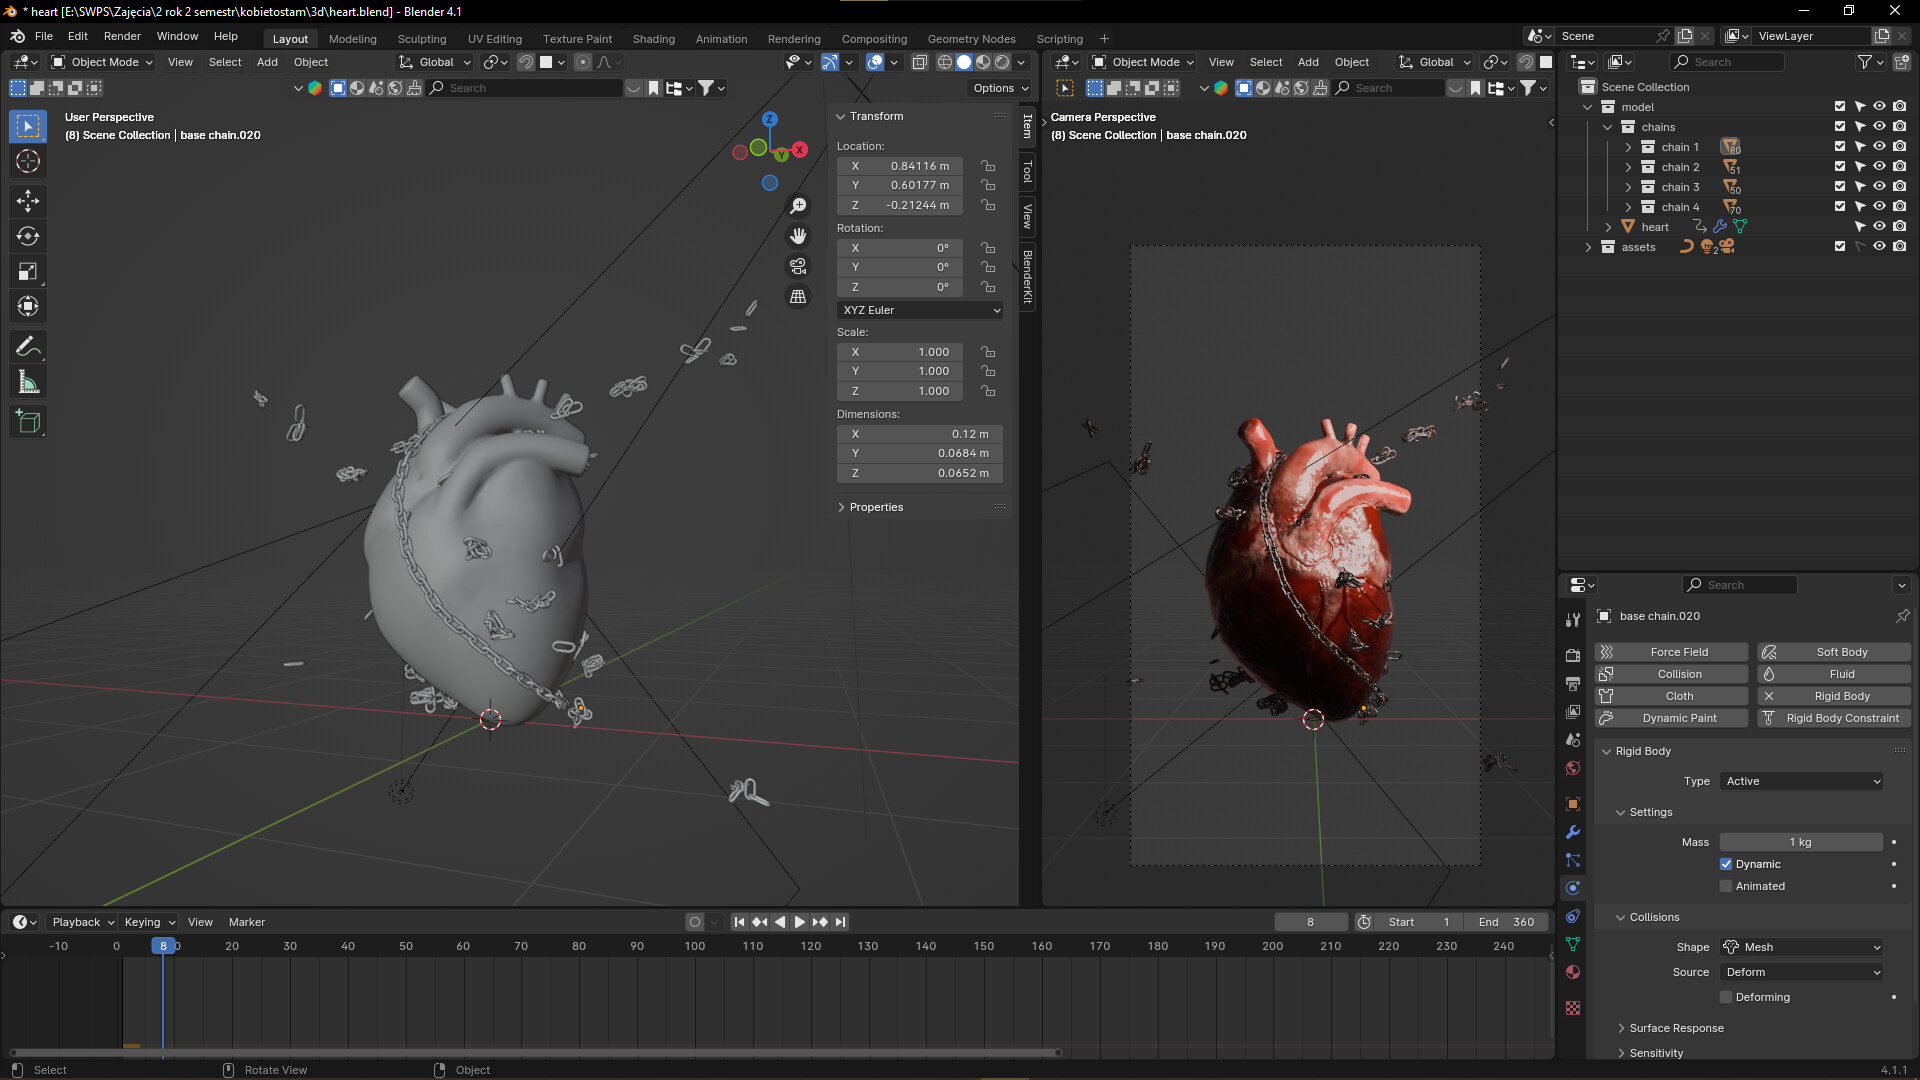Expand the chain 1 collection
Image resolution: width=1920 pixels, height=1080 pixels.
pos(1628,147)
